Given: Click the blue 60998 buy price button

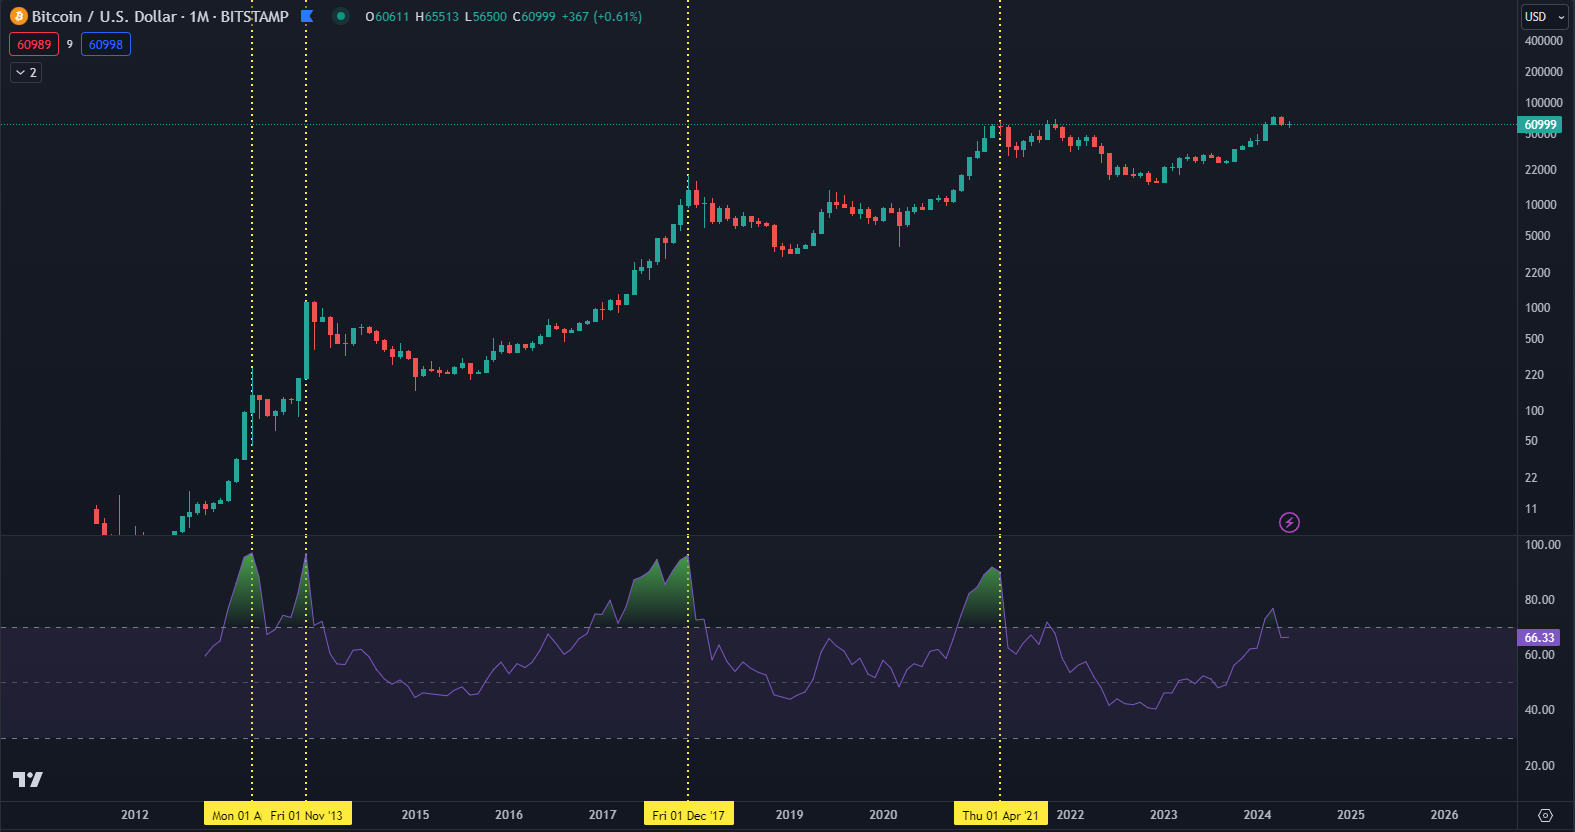Looking at the screenshot, I should click(x=105, y=44).
